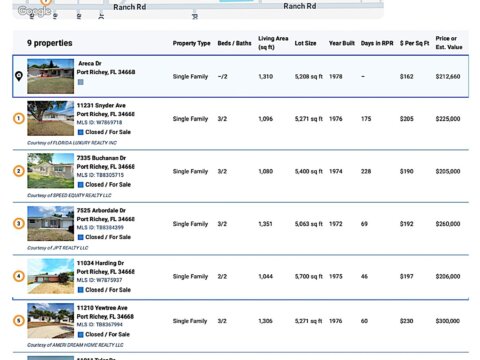Click the MLS ID under 11034 Harding Dr
480x360 pixels.
coord(99,280)
